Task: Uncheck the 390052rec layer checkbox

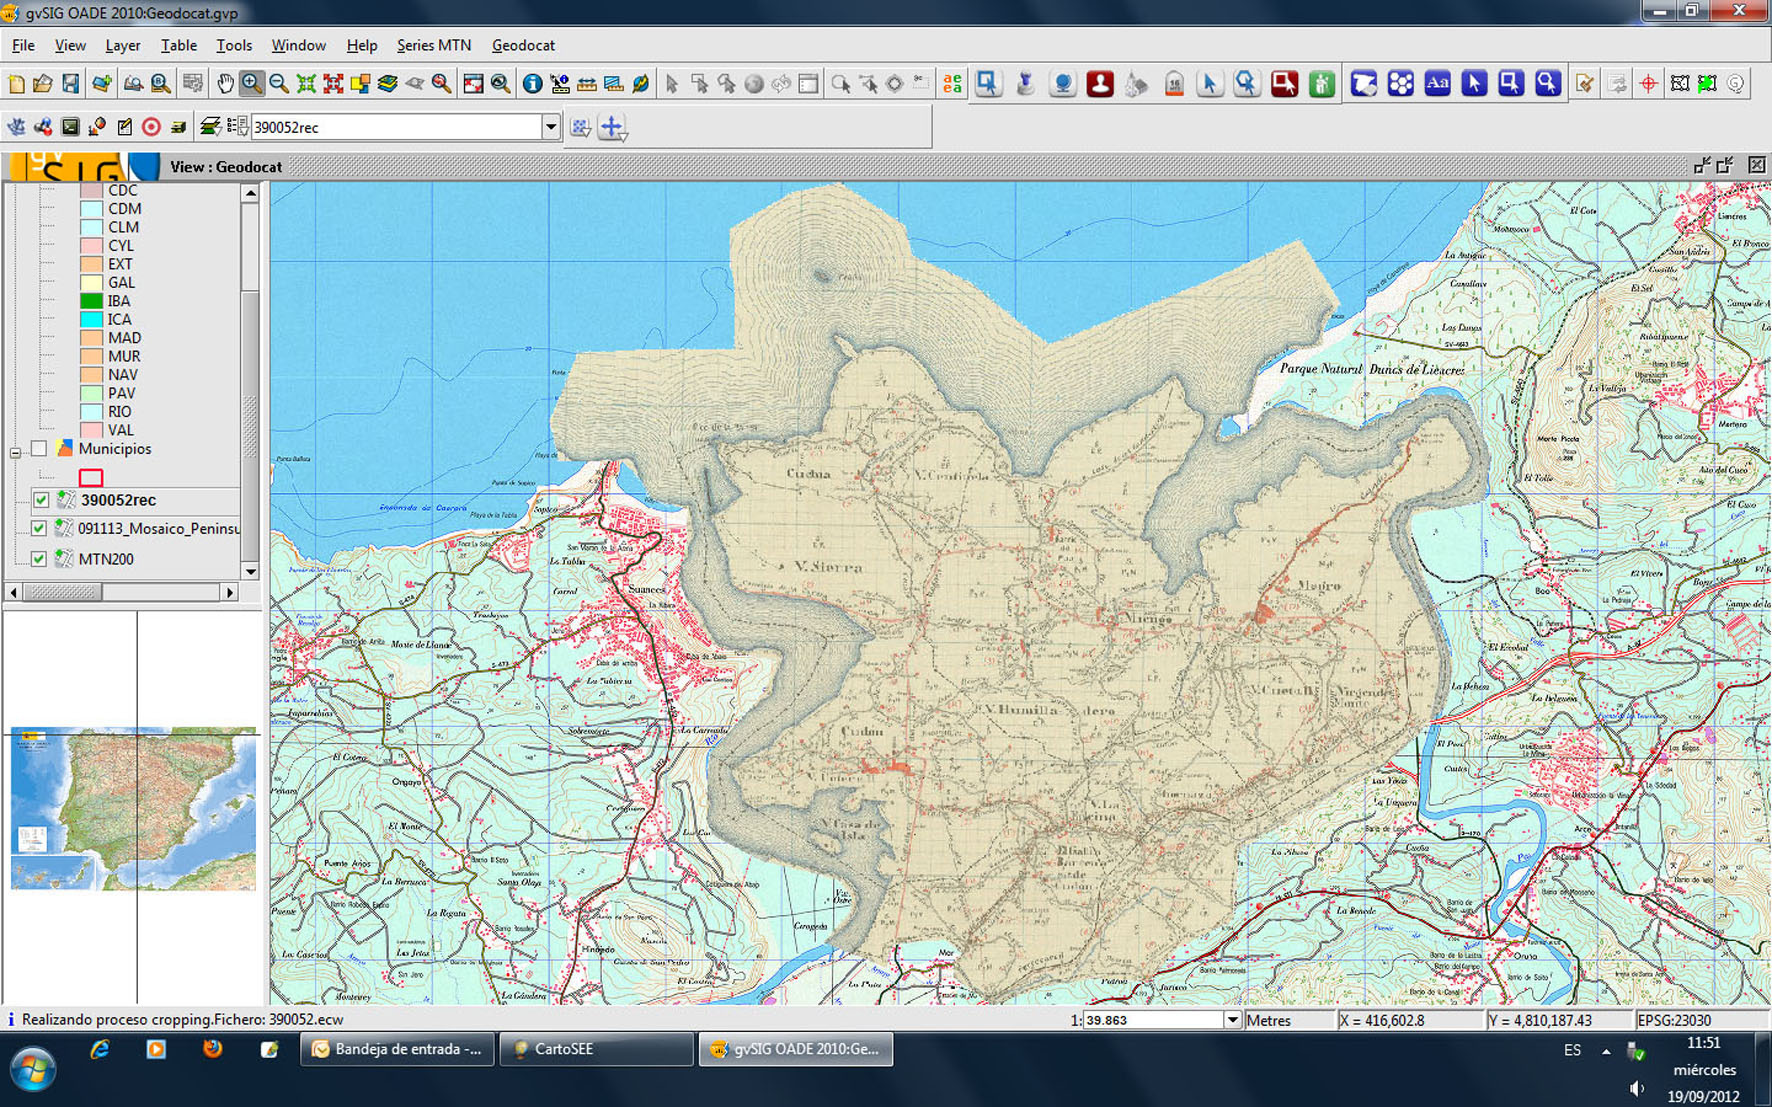Action: (x=40, y=500)
